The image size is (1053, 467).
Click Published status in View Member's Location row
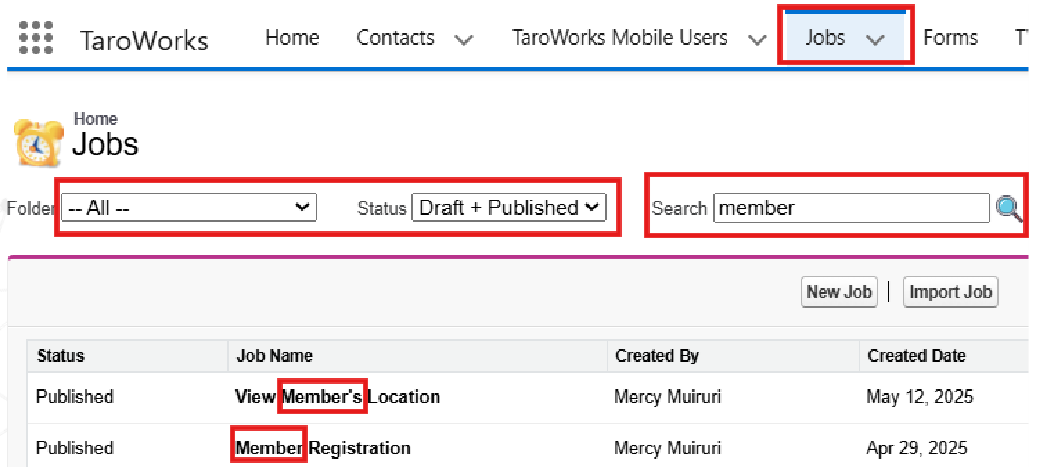[75, 396]
